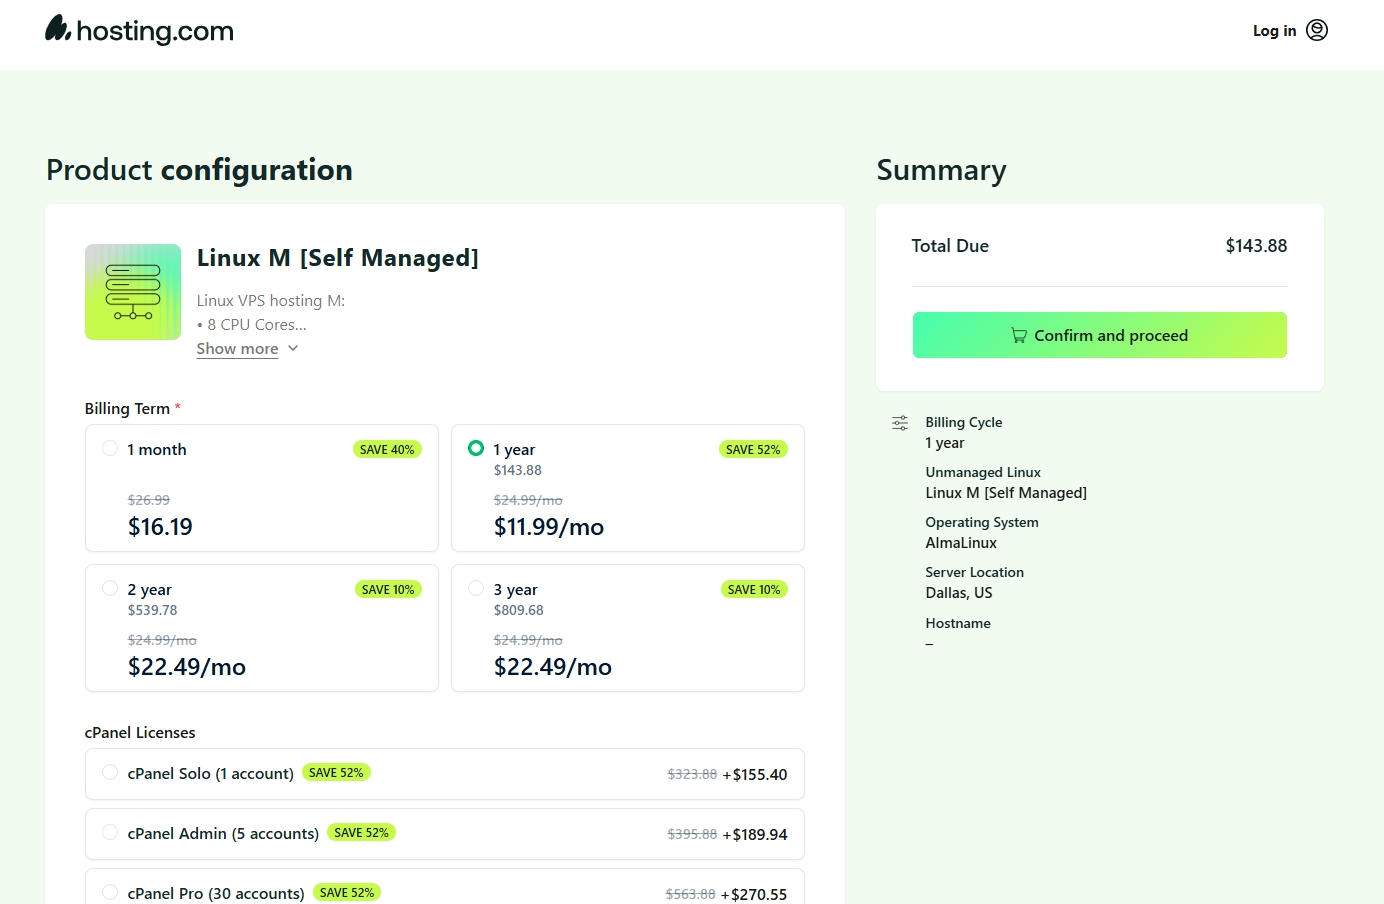Click the $22.49/mo price on 2 year card
Image resolution: width=1384 pixels, height=904 pixels.
pyautogui.click(x=187, y=667)
